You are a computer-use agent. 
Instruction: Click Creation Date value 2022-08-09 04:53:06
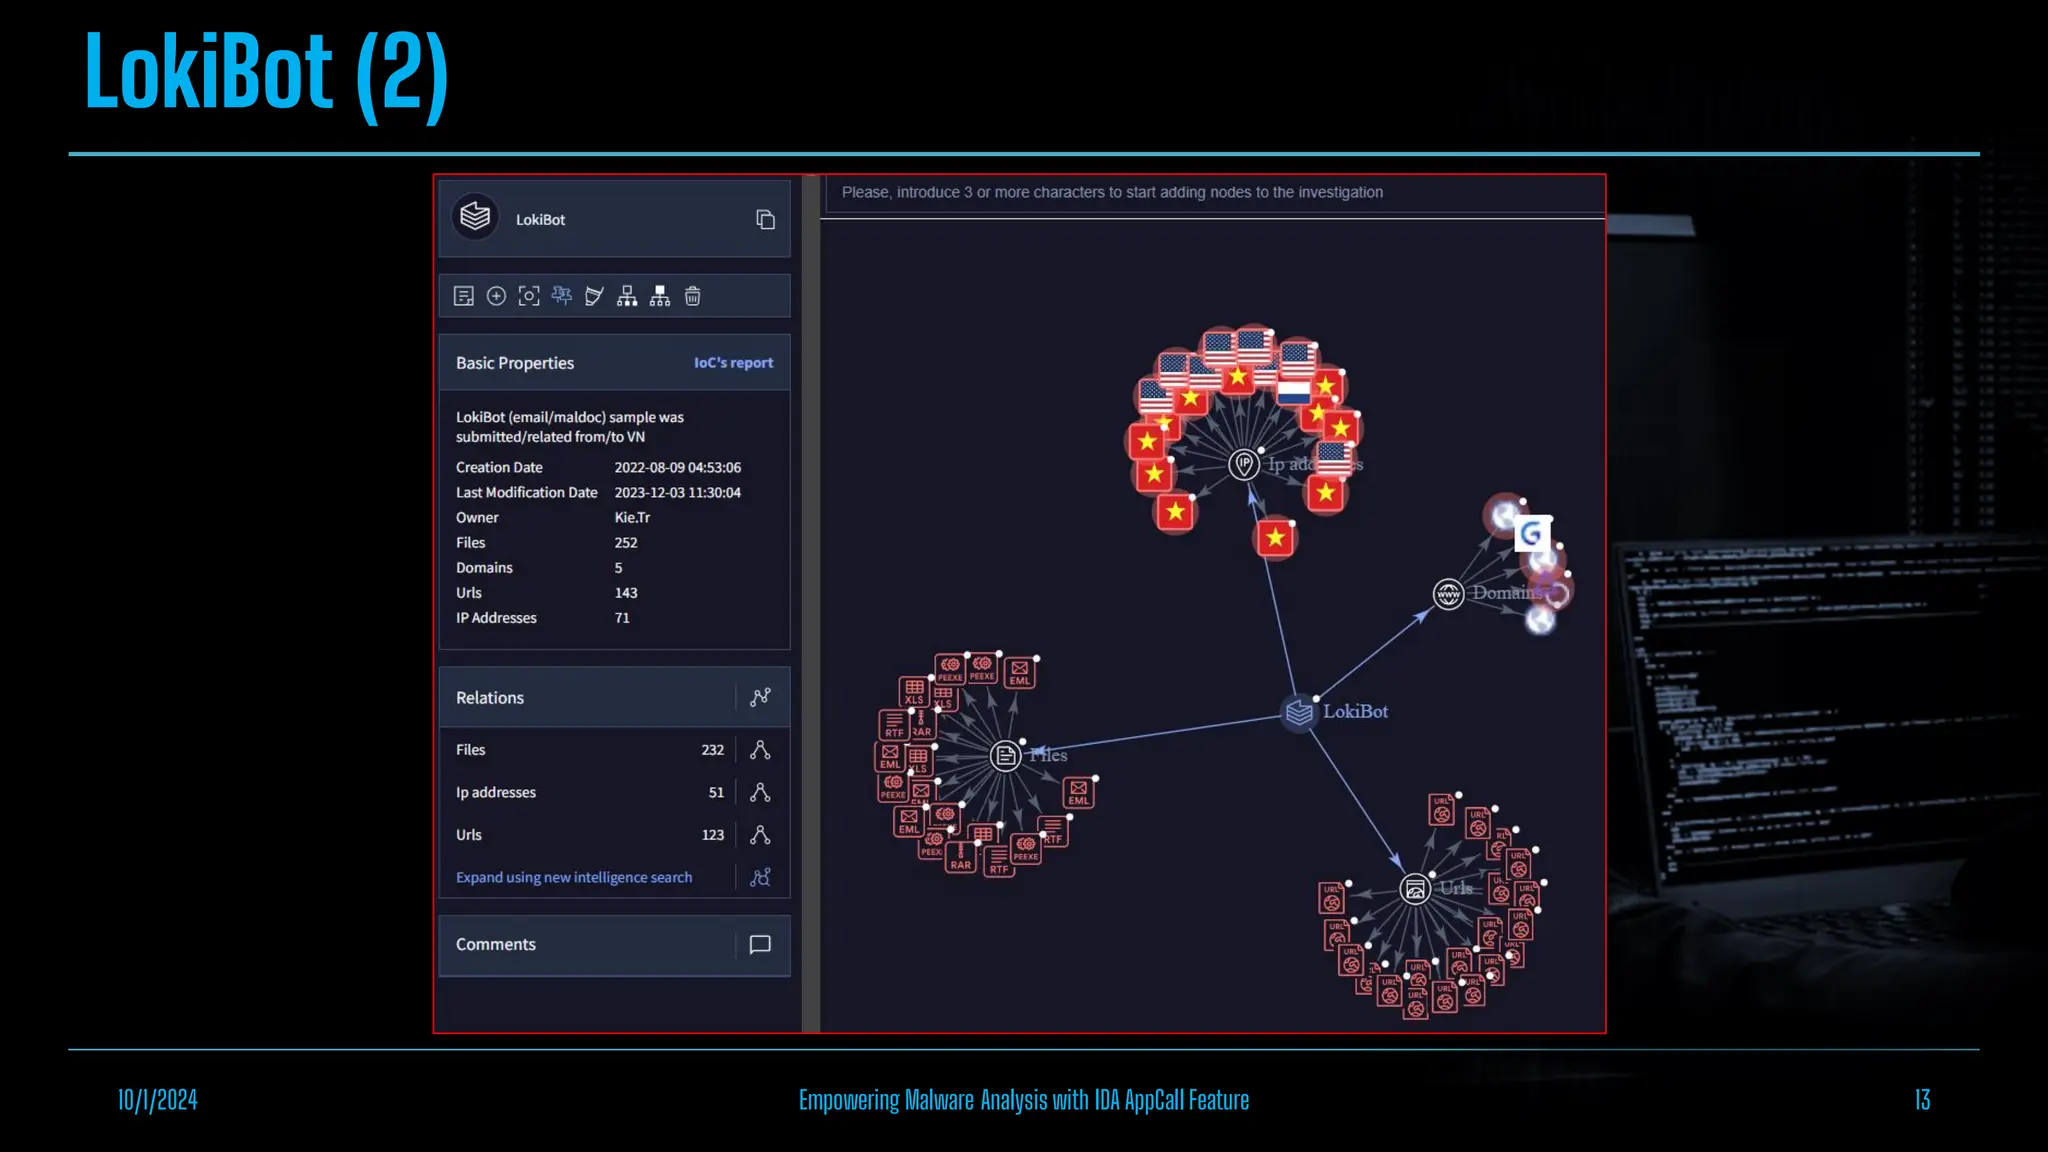click(x=678, y=467)
